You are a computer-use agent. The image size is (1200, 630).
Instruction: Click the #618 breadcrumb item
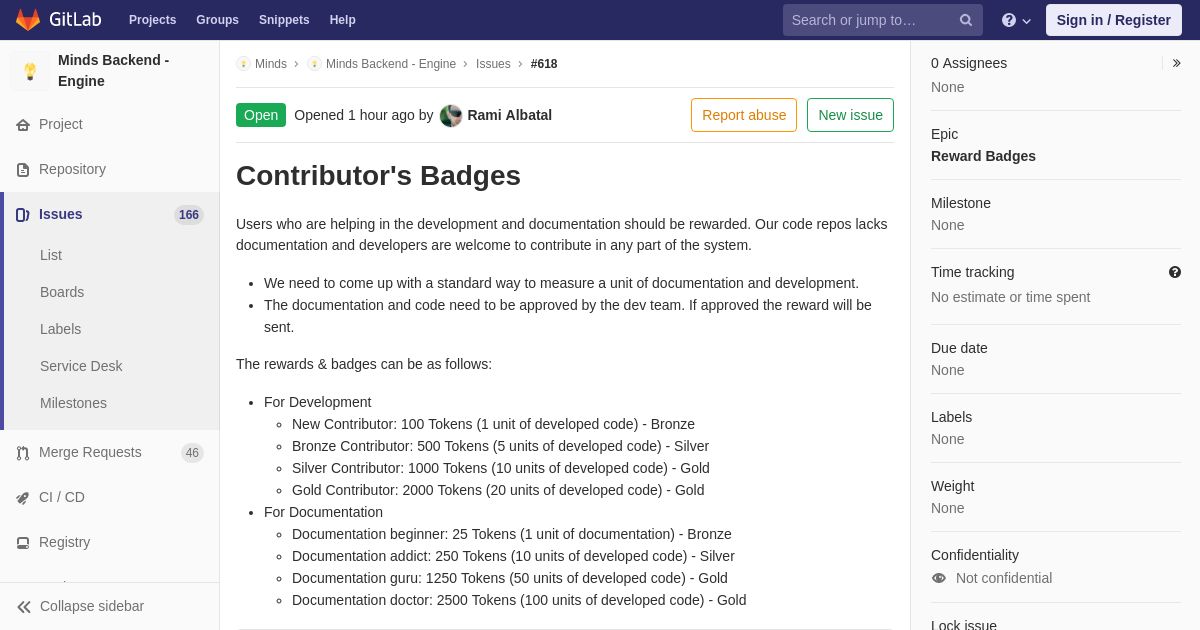(x=544, y=64)
